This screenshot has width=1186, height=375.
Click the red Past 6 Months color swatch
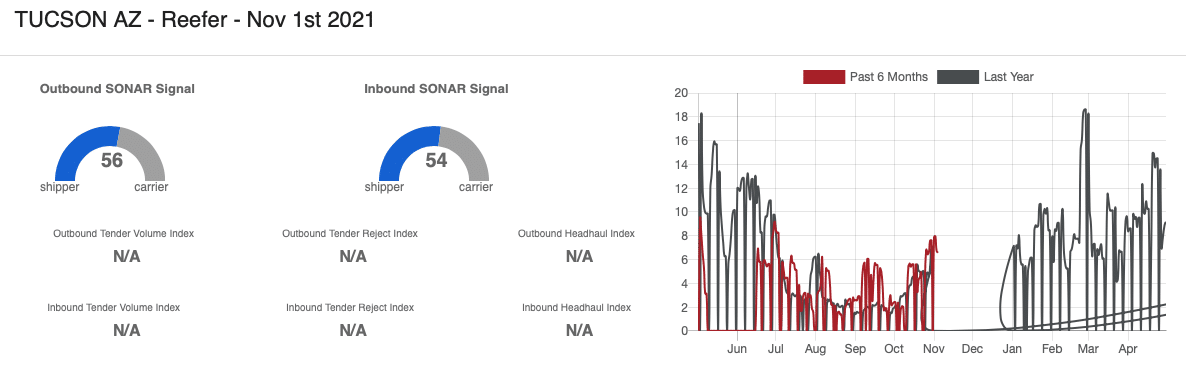point(824,76)
